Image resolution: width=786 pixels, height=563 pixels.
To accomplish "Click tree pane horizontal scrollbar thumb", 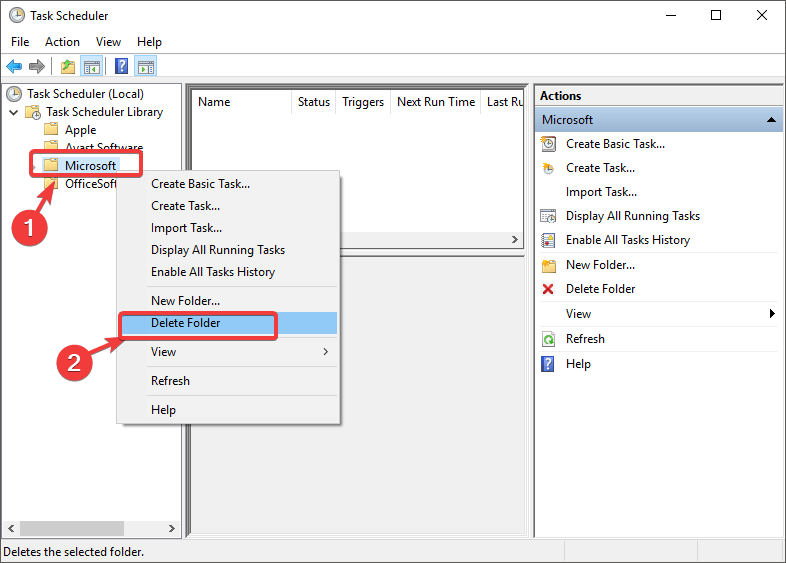I will pyautogui.click(x=72, y=528).
